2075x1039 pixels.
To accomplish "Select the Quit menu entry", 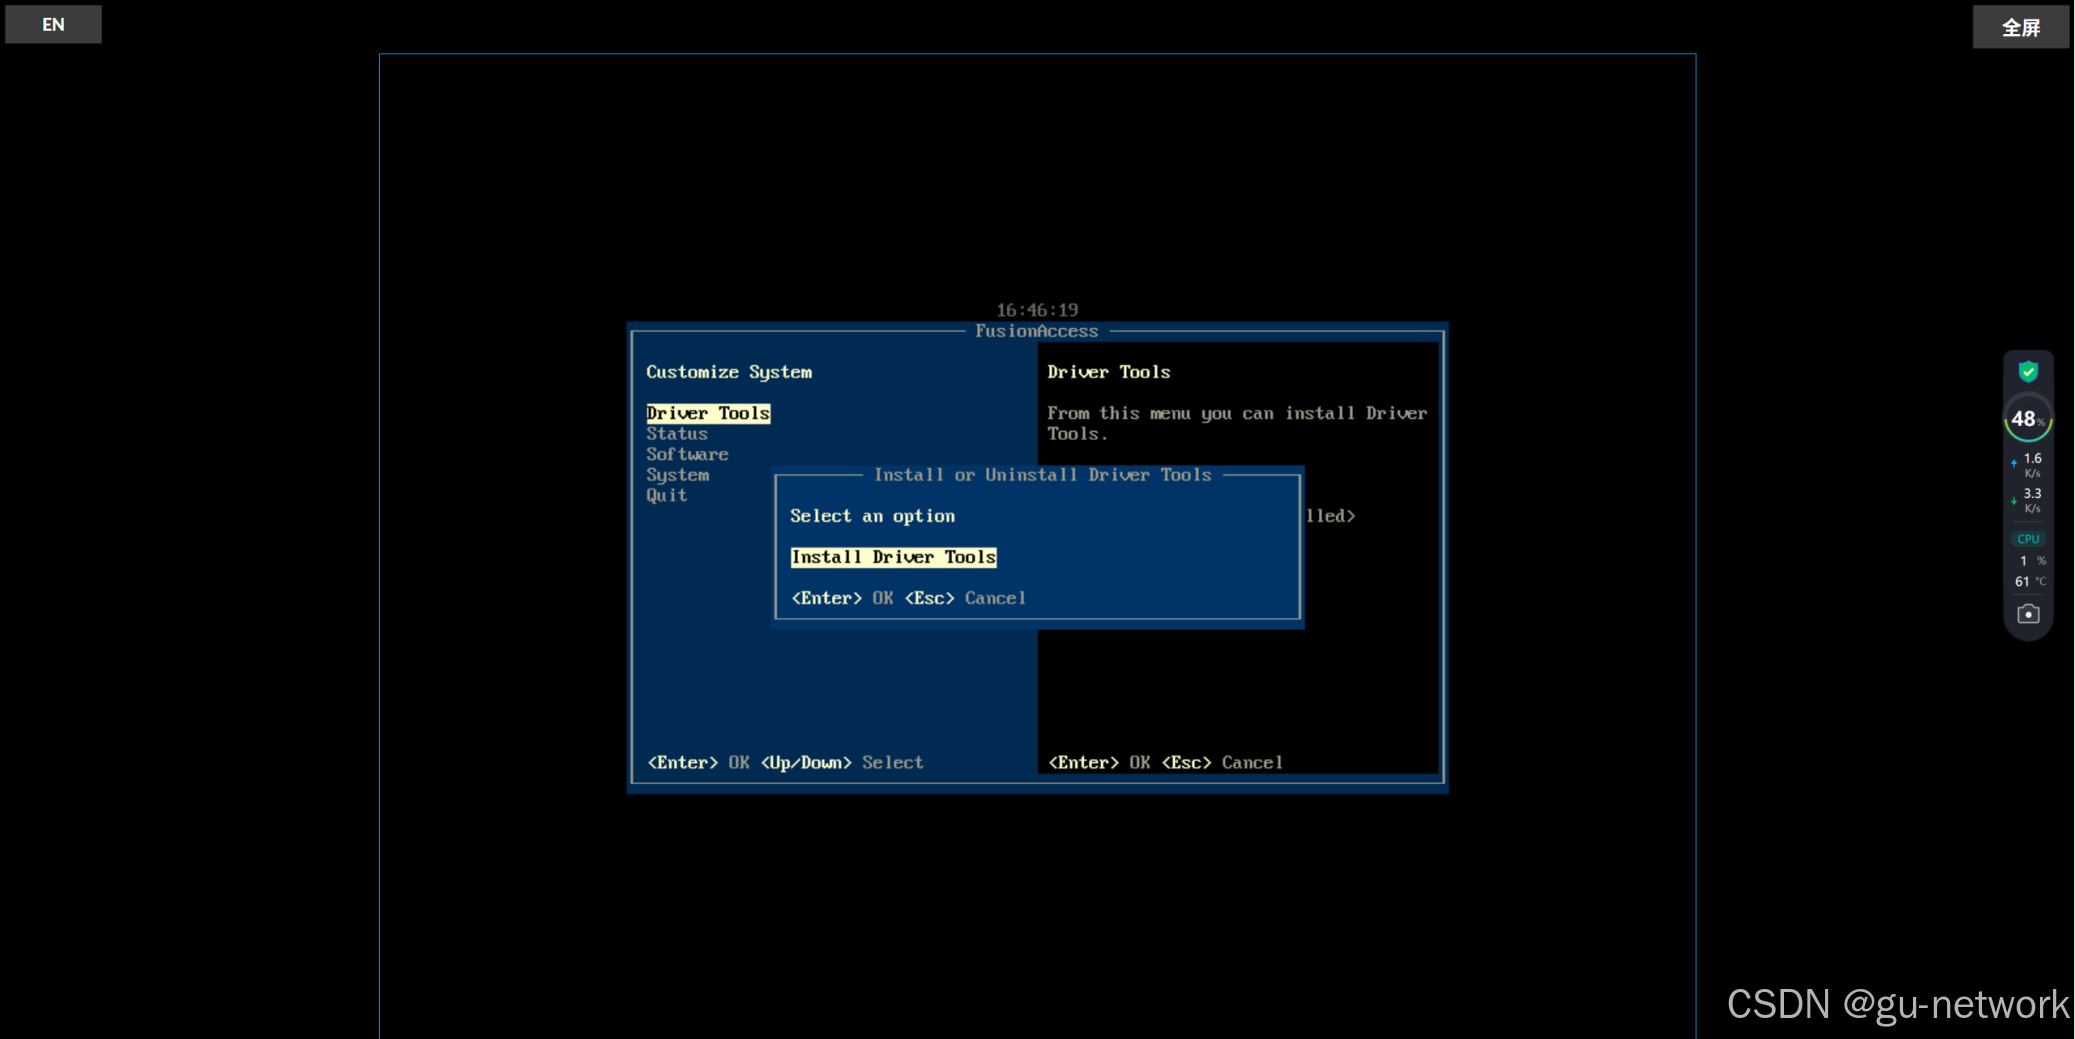I will (667, 495).
